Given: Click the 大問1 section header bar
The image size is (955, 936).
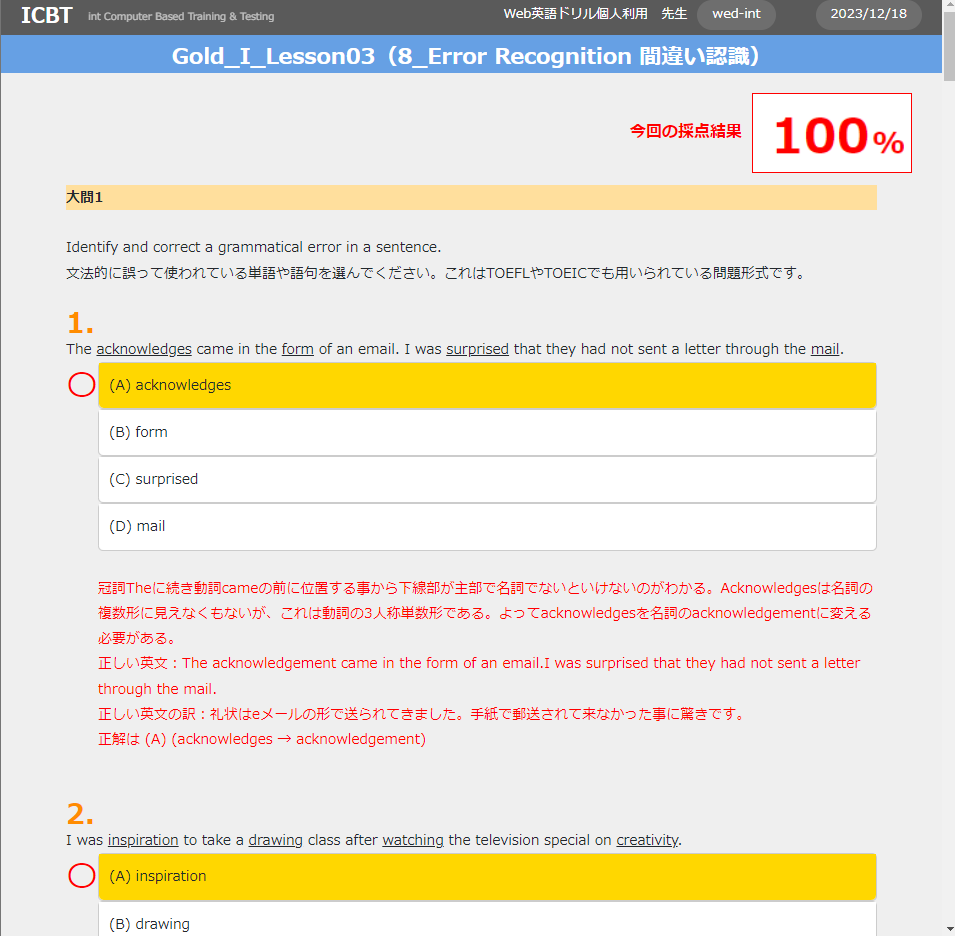Looking at the screenshot, I should click(x=470, y=197).
